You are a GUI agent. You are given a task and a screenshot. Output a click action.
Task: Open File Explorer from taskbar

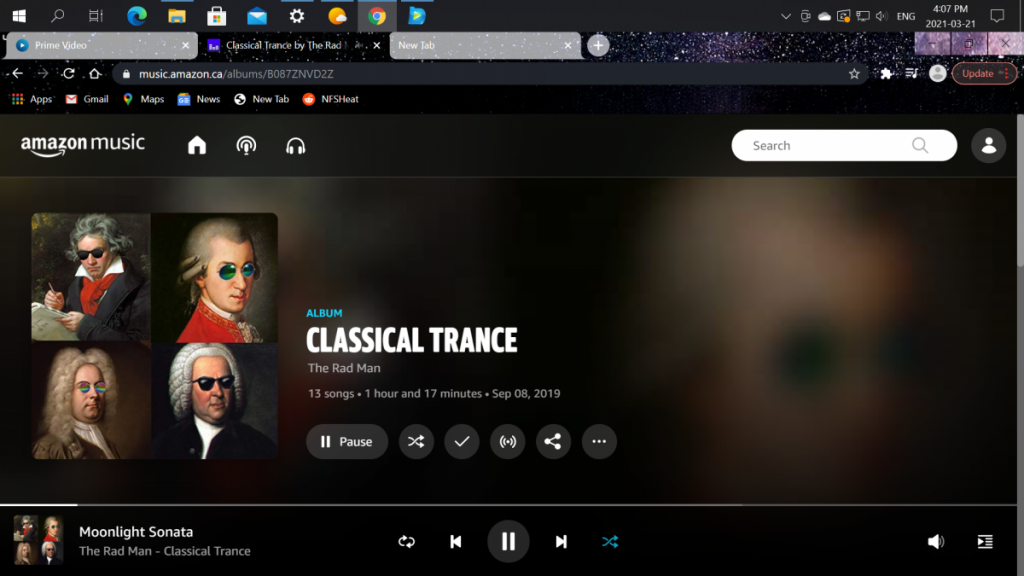pos(176,16)
